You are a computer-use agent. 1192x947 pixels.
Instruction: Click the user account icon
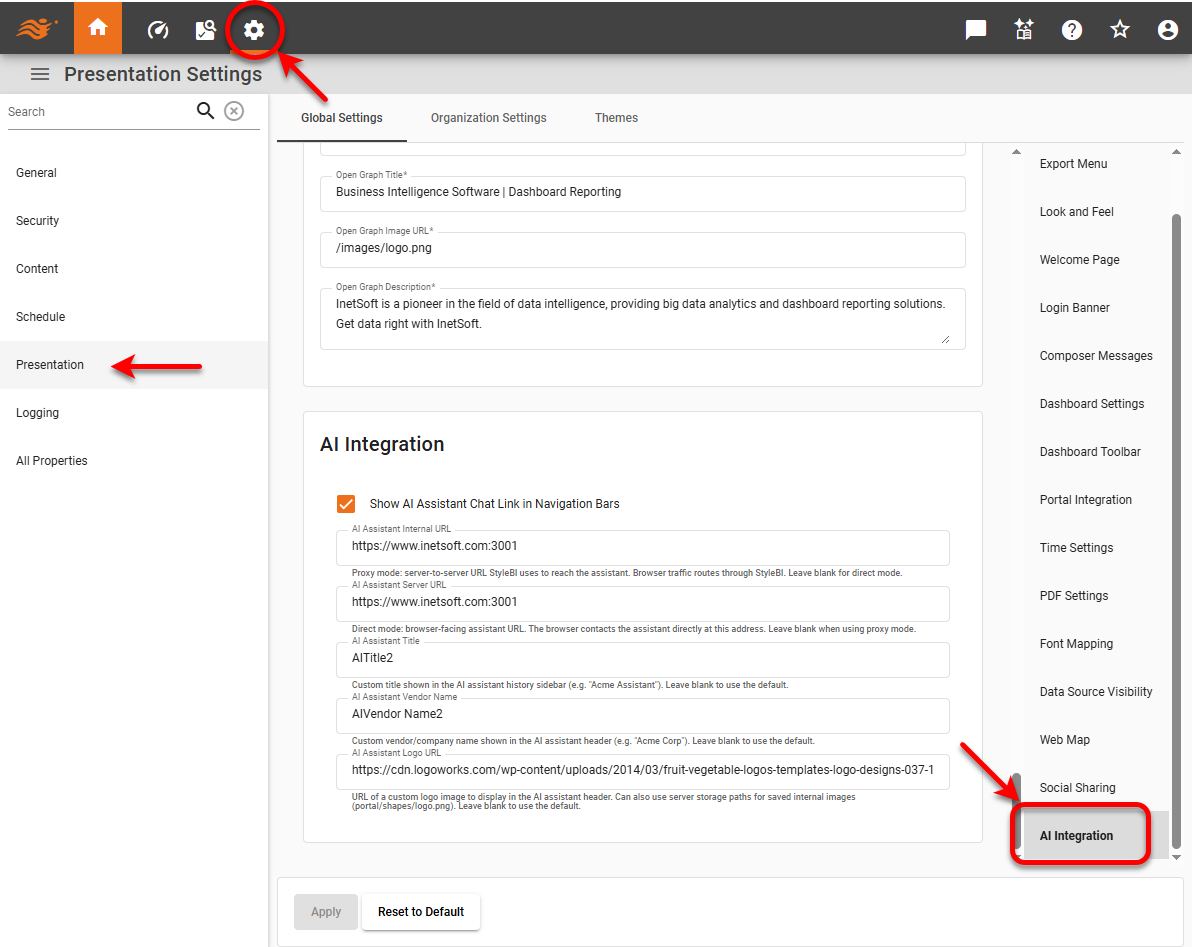click(x=1167, y=29)
